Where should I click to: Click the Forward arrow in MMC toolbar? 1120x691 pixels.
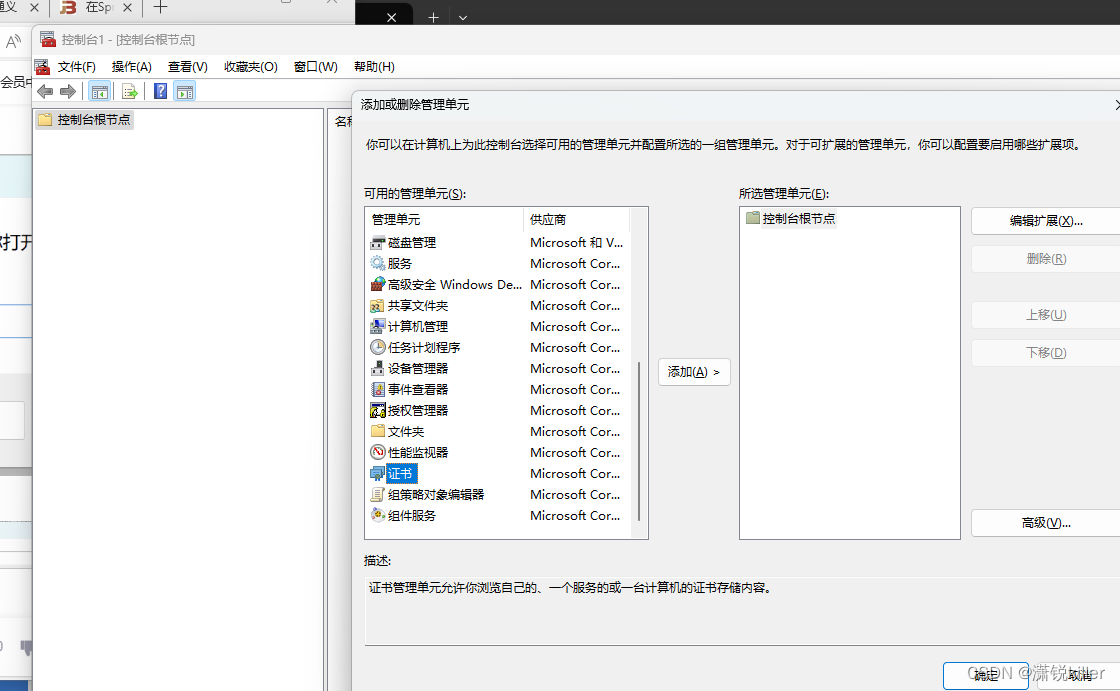pos(68,91)
